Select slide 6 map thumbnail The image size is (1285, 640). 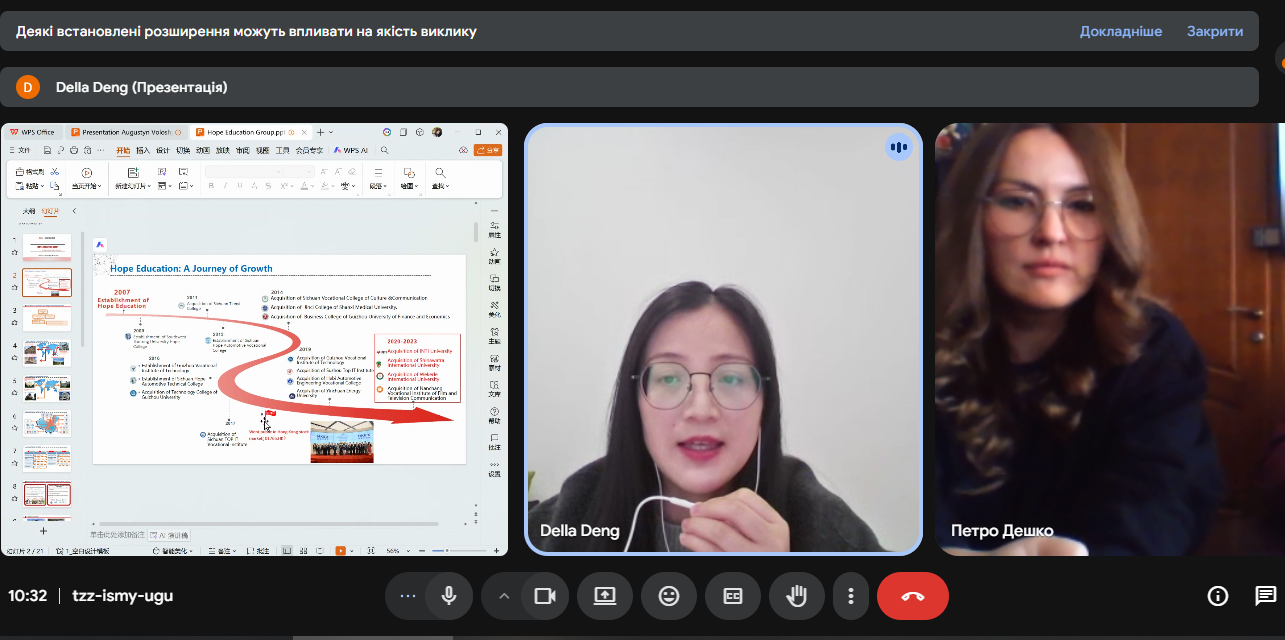coord(47,423)
